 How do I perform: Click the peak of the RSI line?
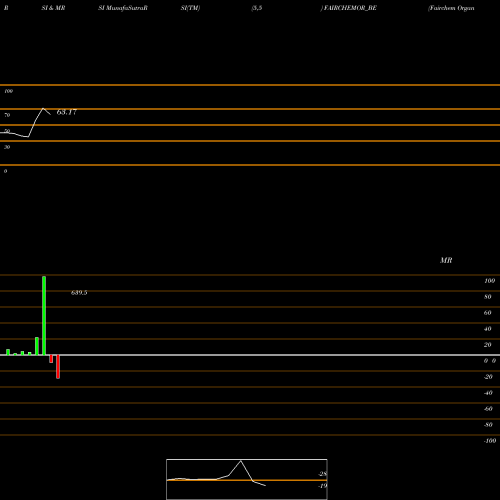click(43, 109)
